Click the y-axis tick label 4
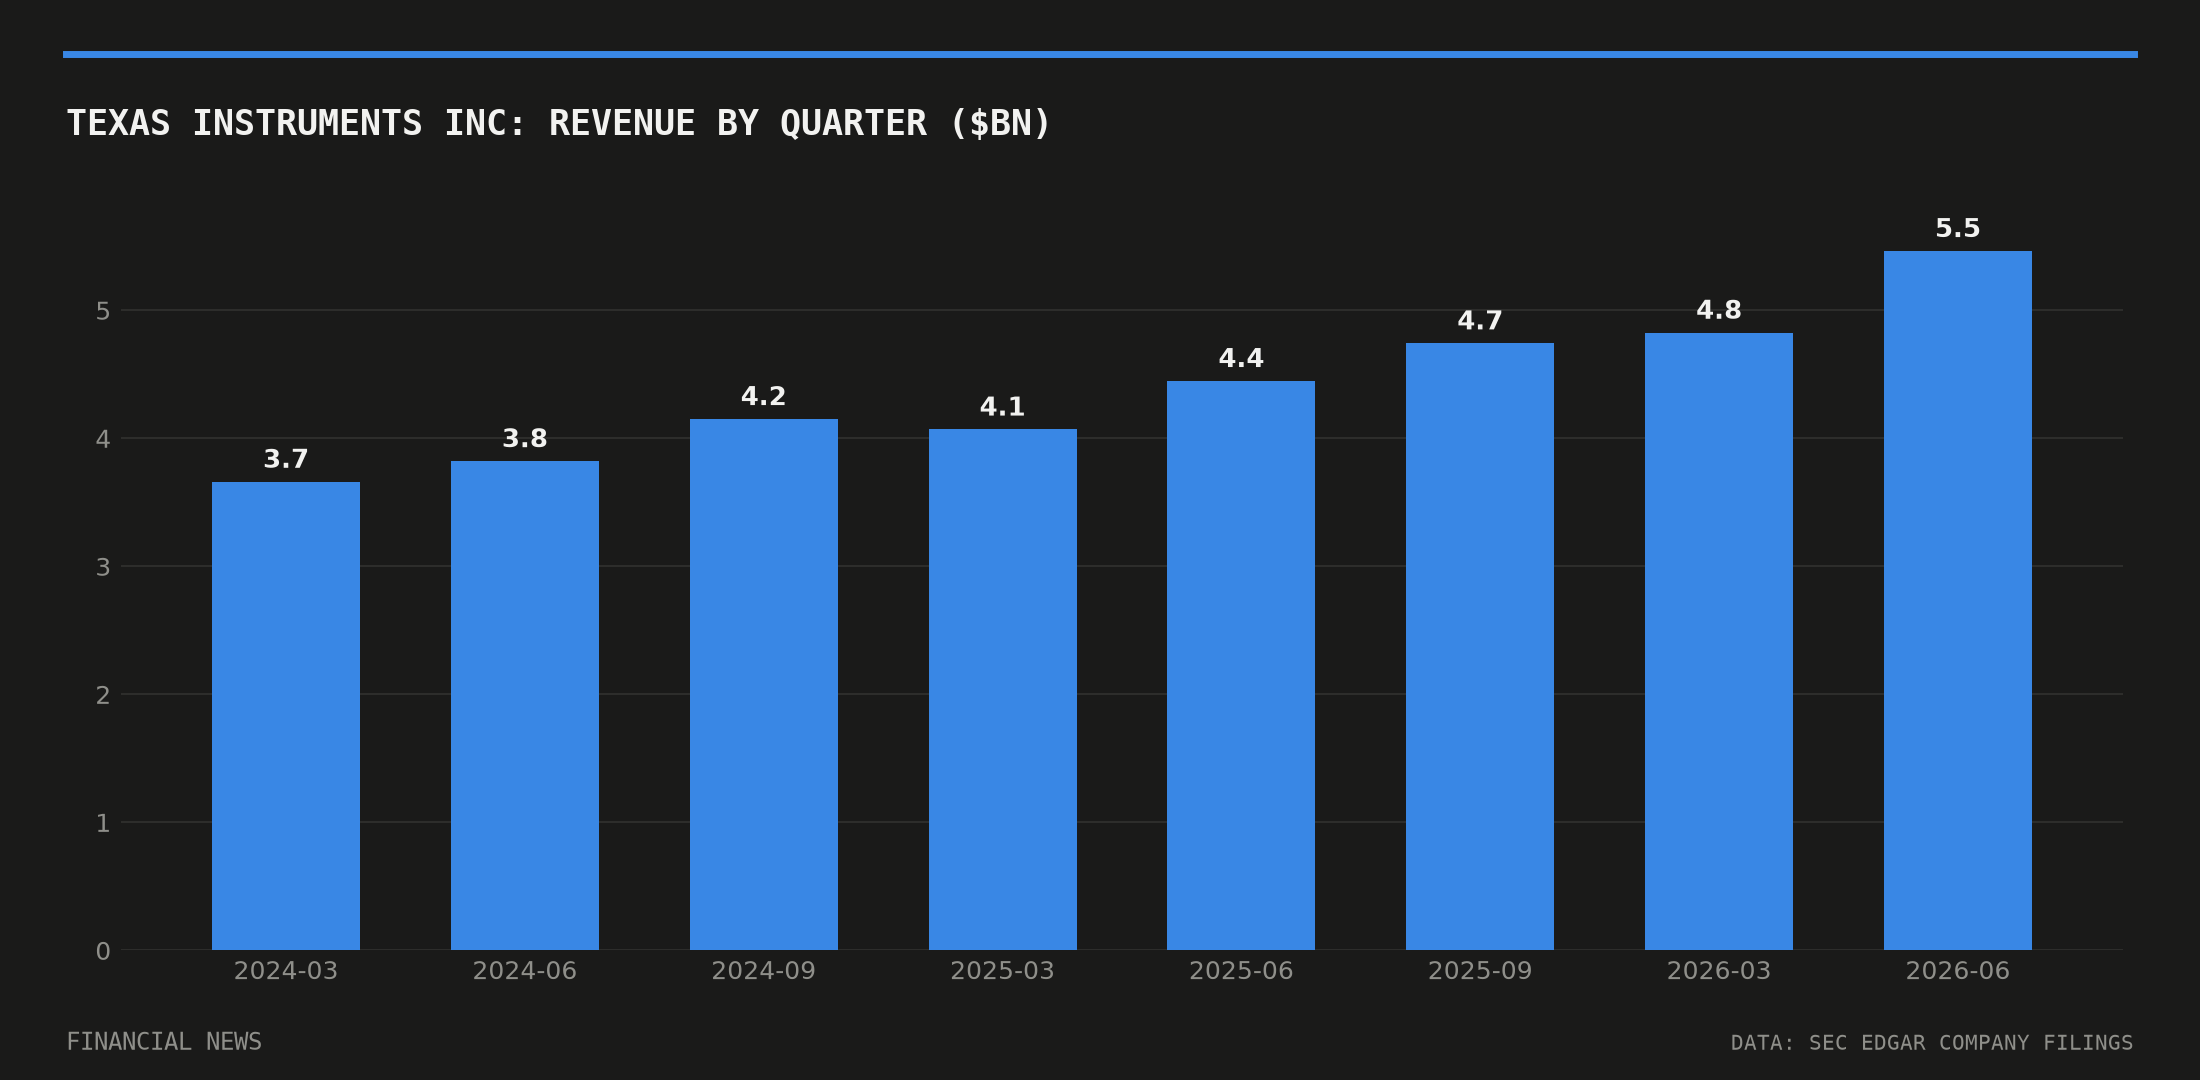2200x1080 pixels. click(103, 439)
